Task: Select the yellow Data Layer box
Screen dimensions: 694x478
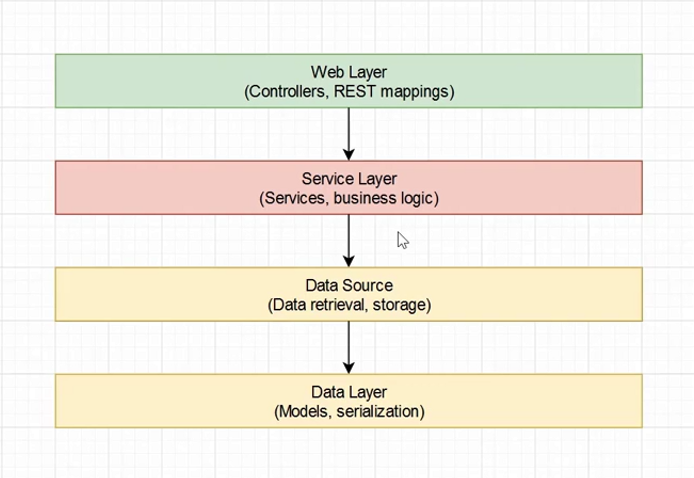Action: 150,401
